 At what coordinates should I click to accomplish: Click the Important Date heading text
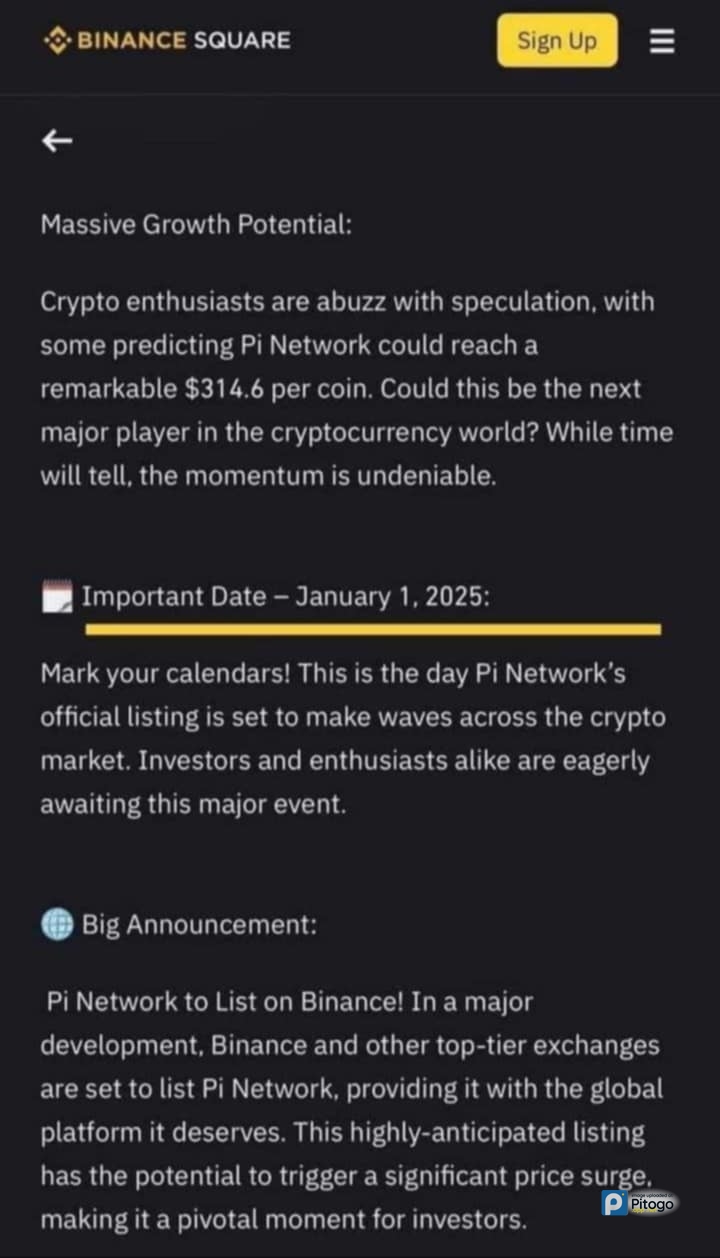pos(286,597)
